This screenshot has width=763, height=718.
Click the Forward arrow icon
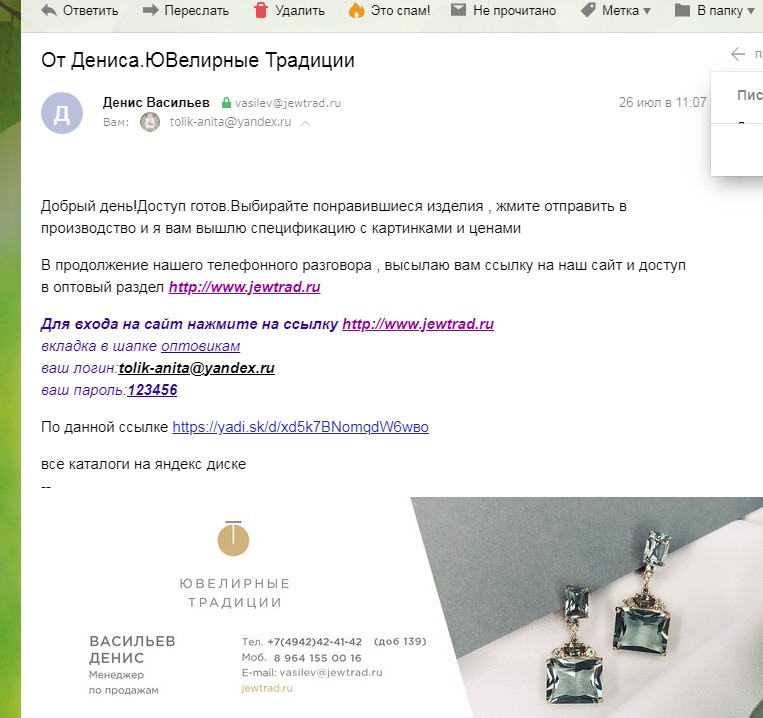tap(150, 10)
